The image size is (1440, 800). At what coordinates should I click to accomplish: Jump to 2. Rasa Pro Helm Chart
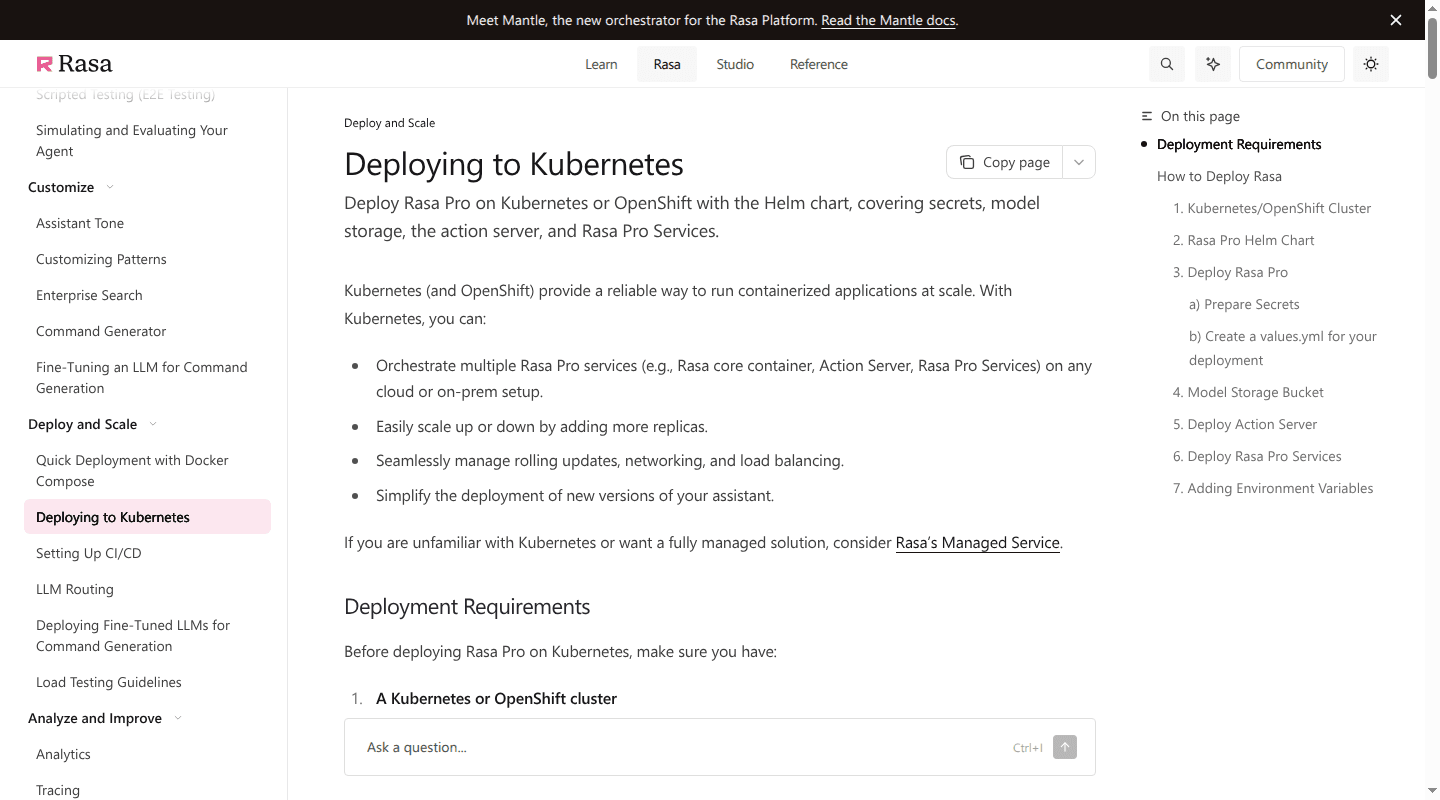[1243, 240]
